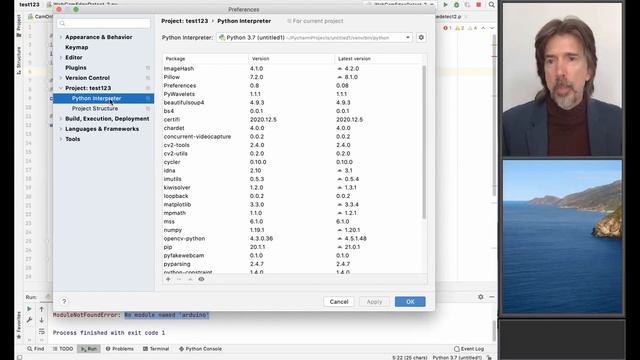640x360 pixels.
Task: Click the Uninstall package minus icon
Action: [x=179, y=279]
